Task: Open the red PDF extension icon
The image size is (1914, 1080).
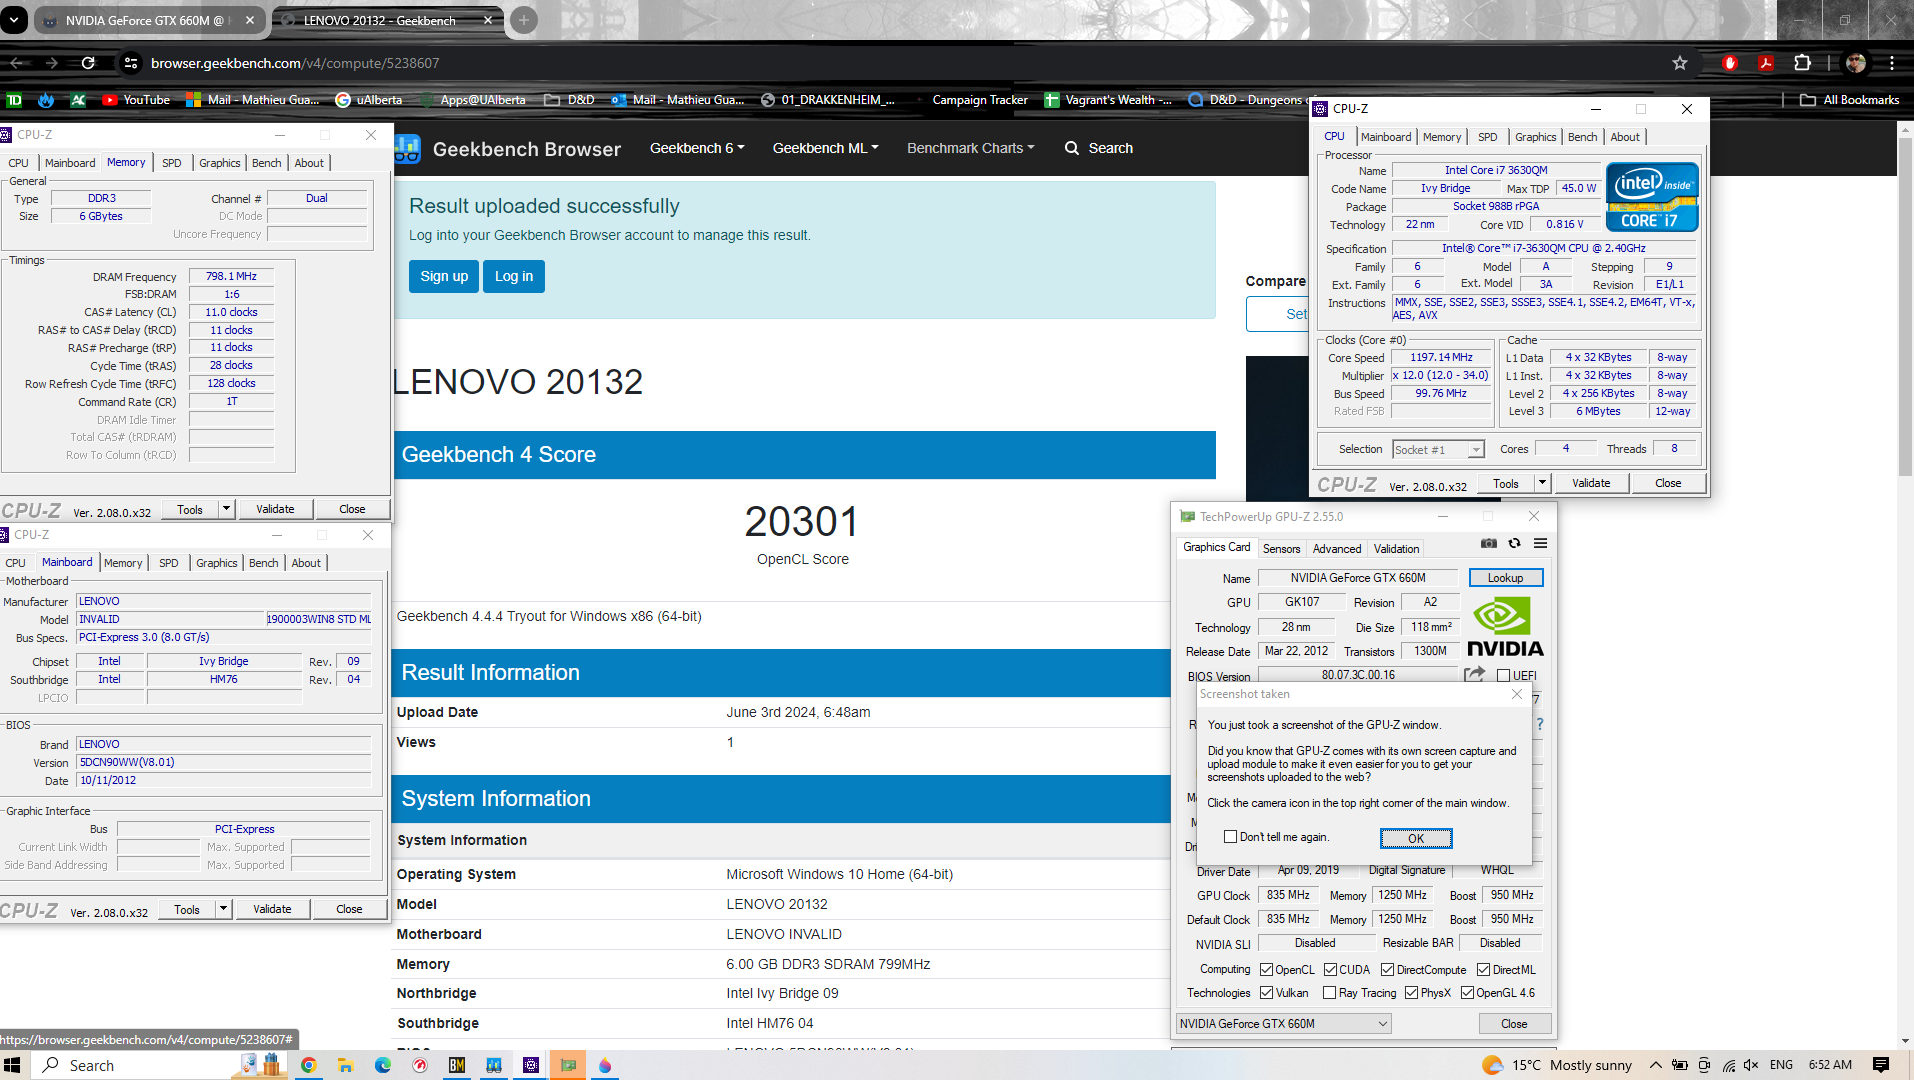Action: point(1766,63)
